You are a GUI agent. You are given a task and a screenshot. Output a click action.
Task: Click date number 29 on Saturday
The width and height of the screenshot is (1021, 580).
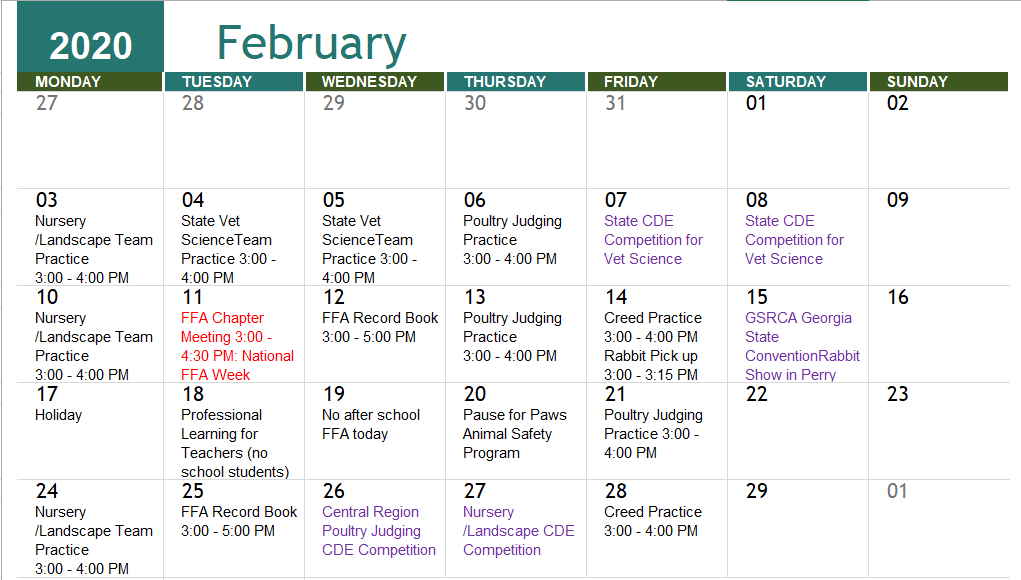[757, 491]
